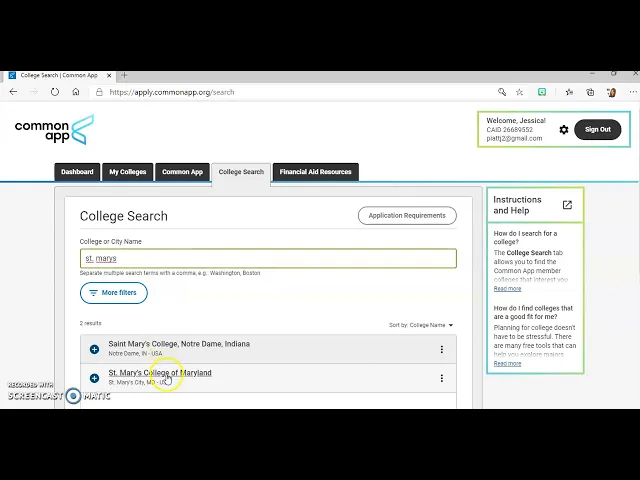Open account settings gear icon

pos(564,130)
